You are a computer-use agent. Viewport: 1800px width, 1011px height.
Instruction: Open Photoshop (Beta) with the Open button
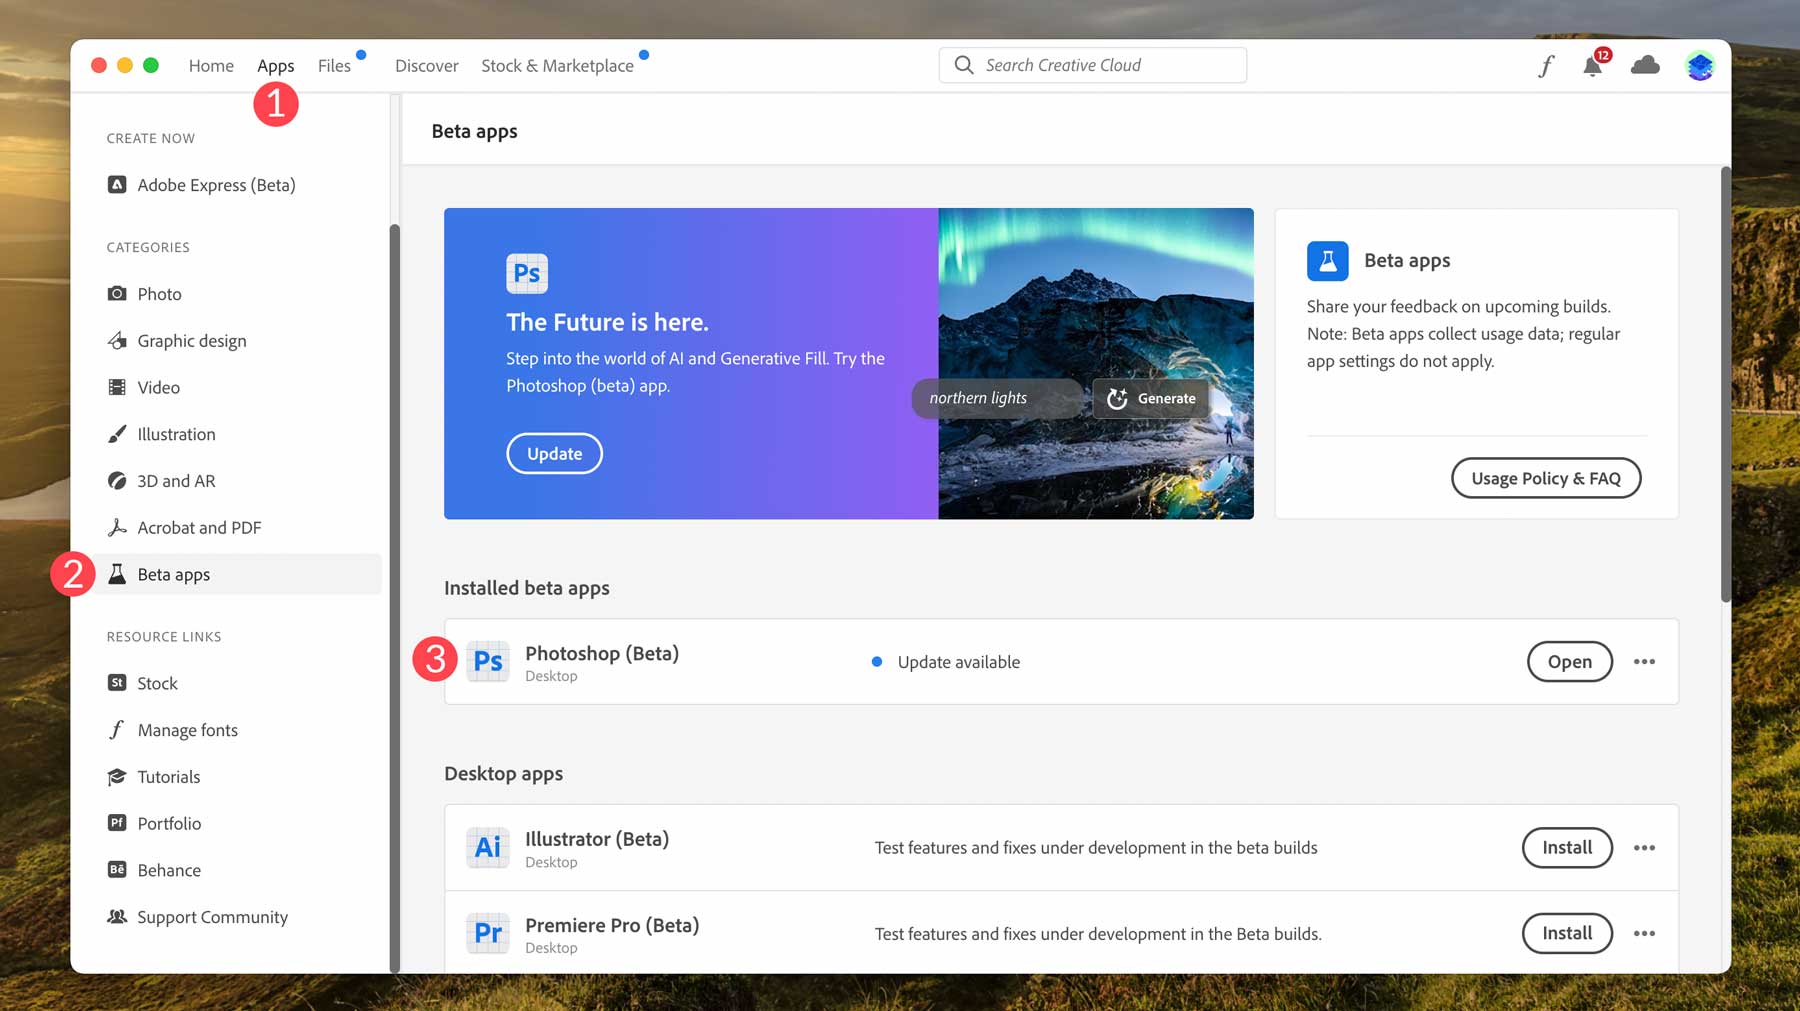click(x=1570, y=662)
